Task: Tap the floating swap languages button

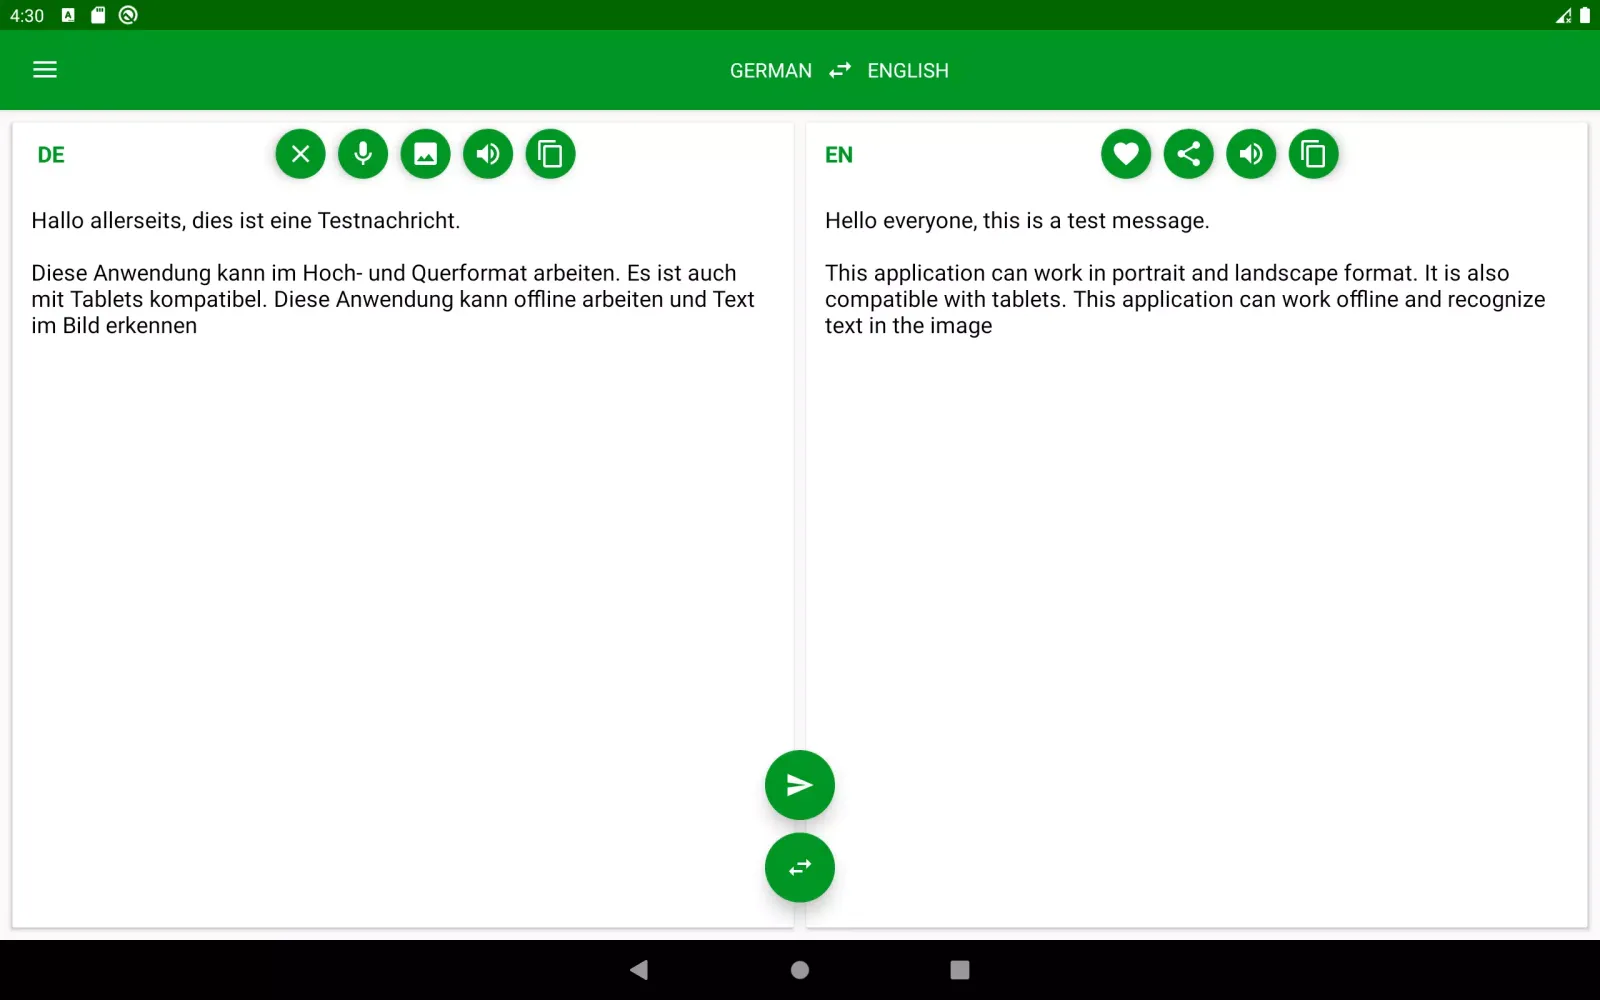Action: click(x=800, y=868)
